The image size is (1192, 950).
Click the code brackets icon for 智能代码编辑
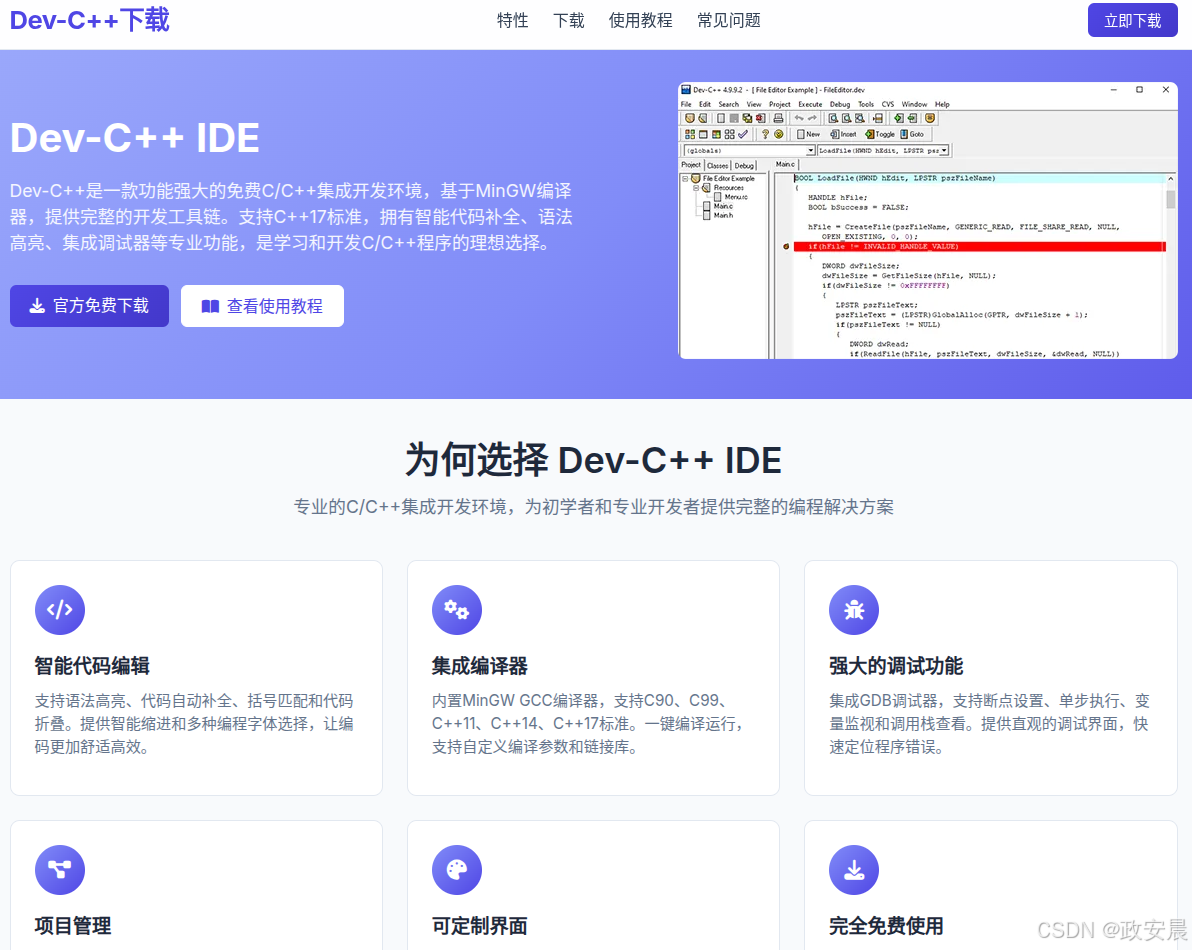point(60,610)
